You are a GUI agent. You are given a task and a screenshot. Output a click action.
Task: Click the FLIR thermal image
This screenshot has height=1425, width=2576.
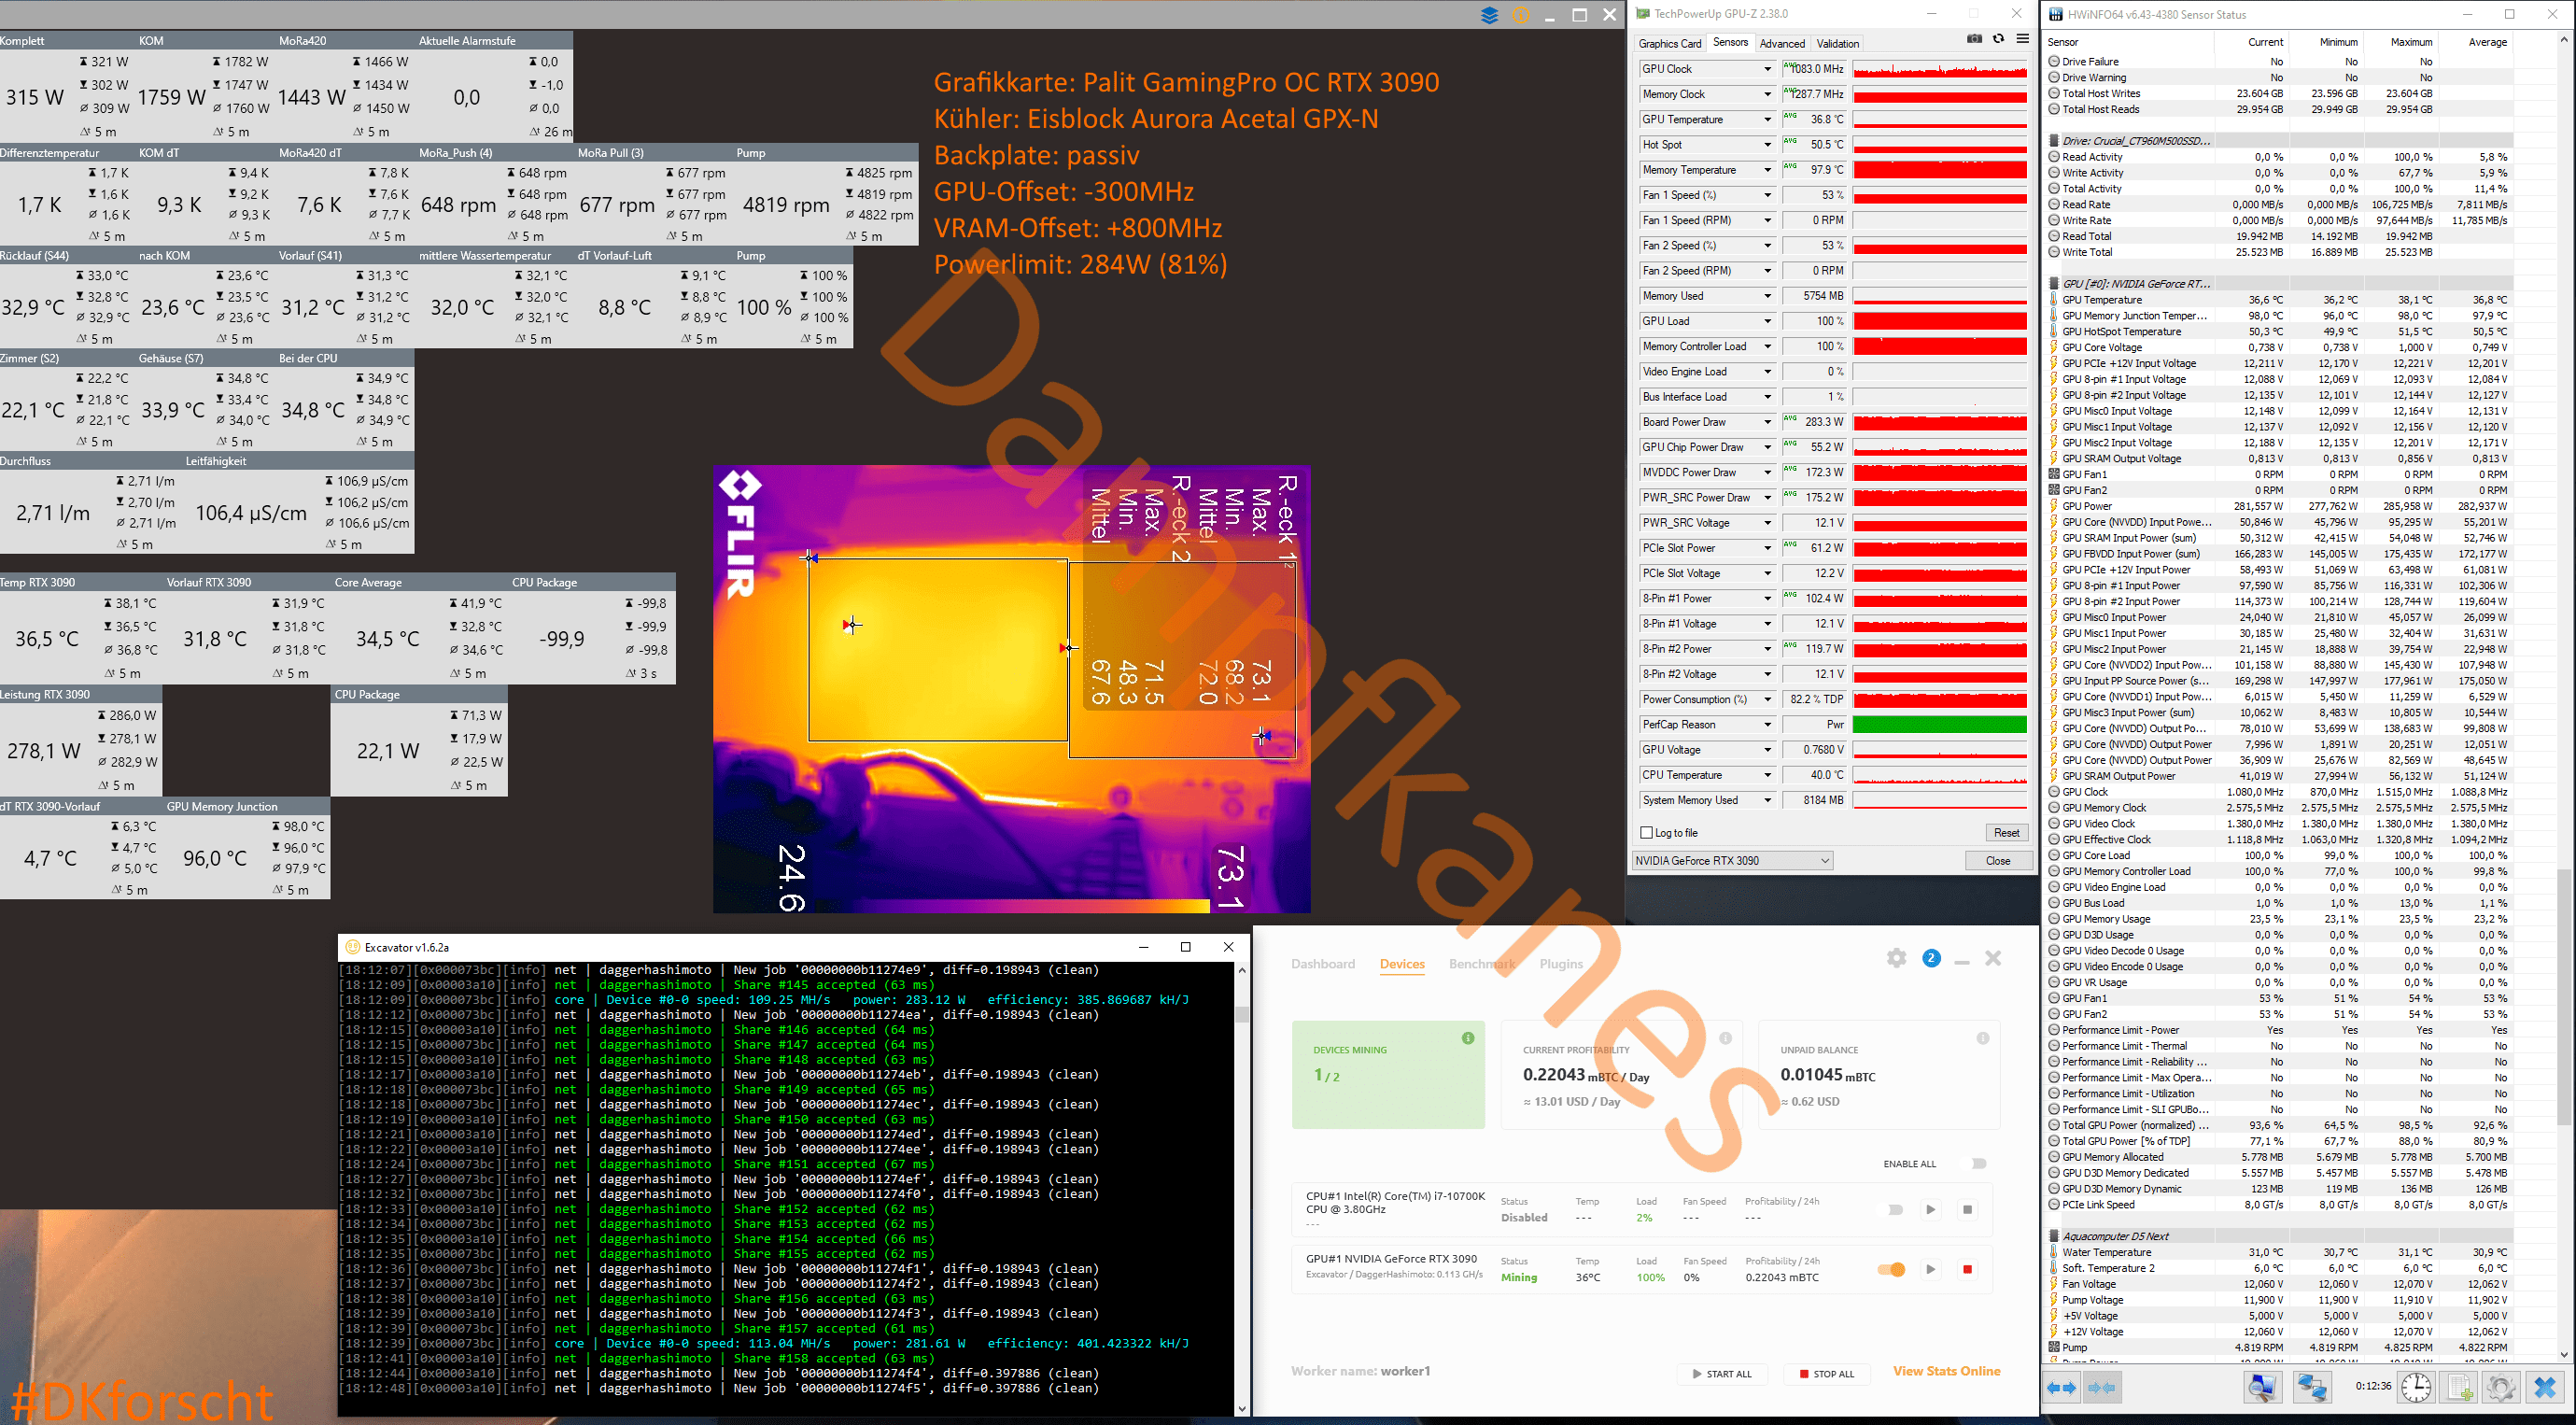[1011, 689]
